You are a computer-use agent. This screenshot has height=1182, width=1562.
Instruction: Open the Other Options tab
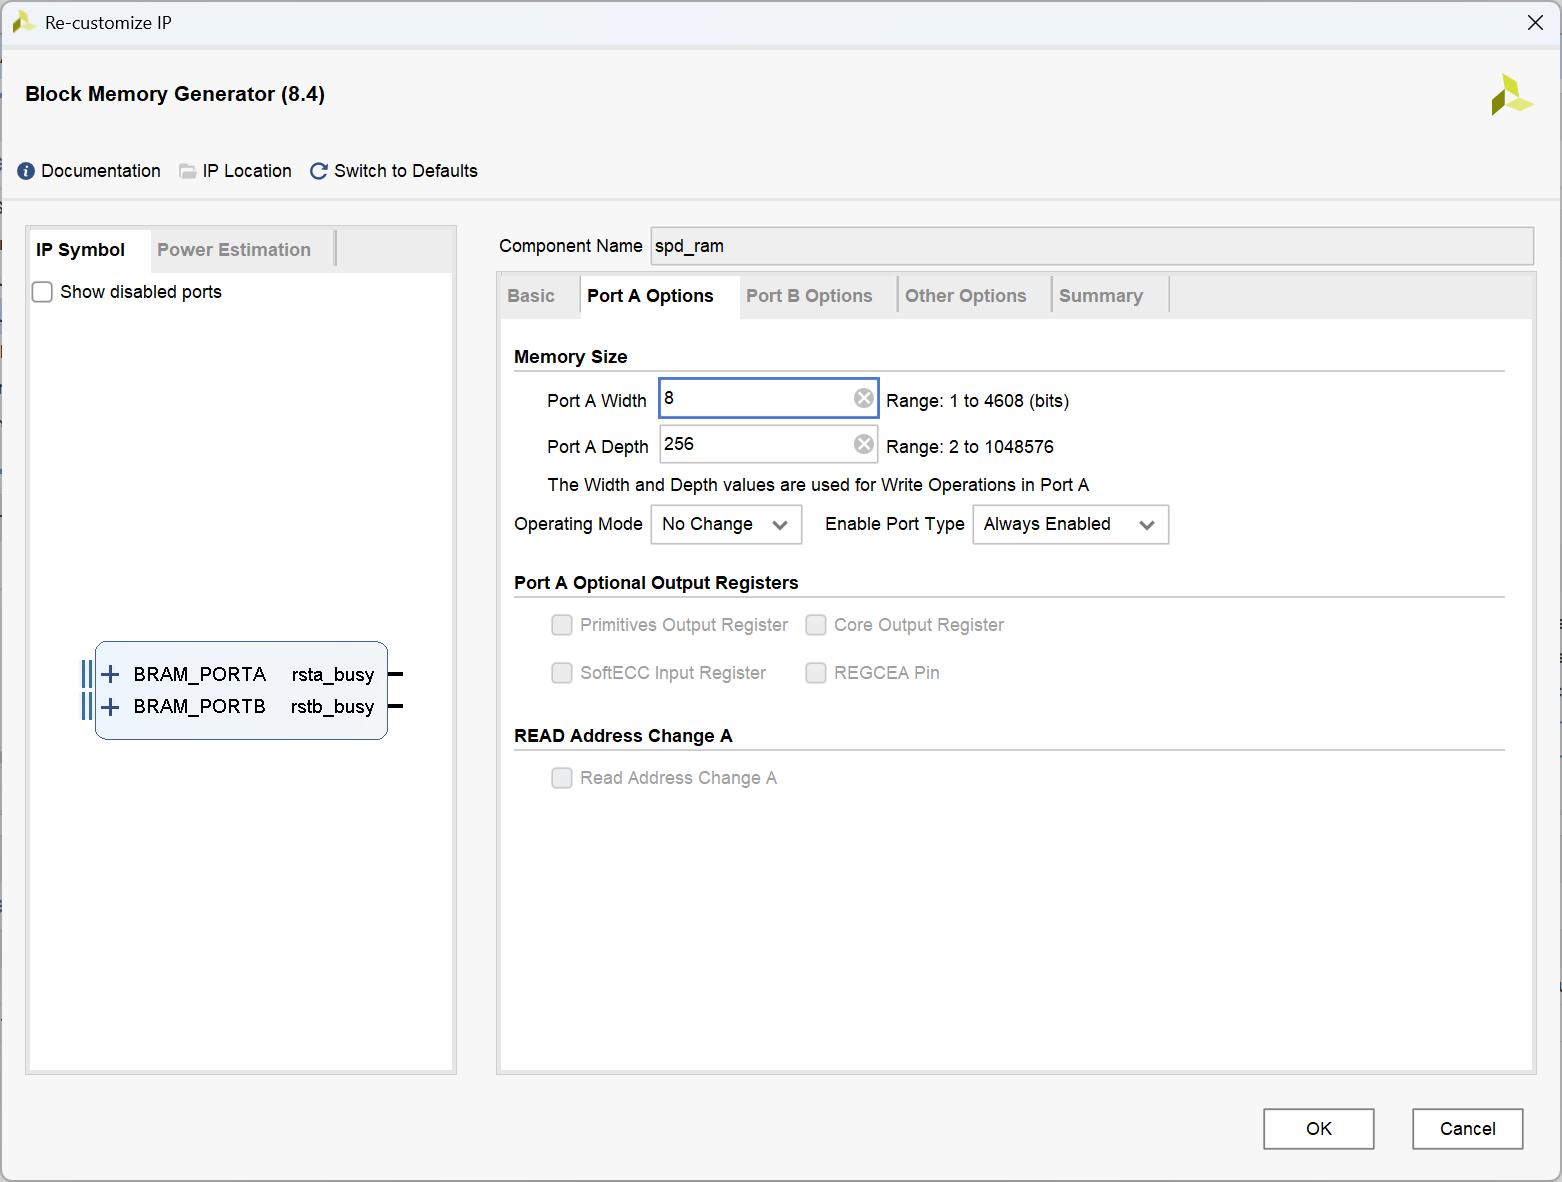click(x=966, y=296)
